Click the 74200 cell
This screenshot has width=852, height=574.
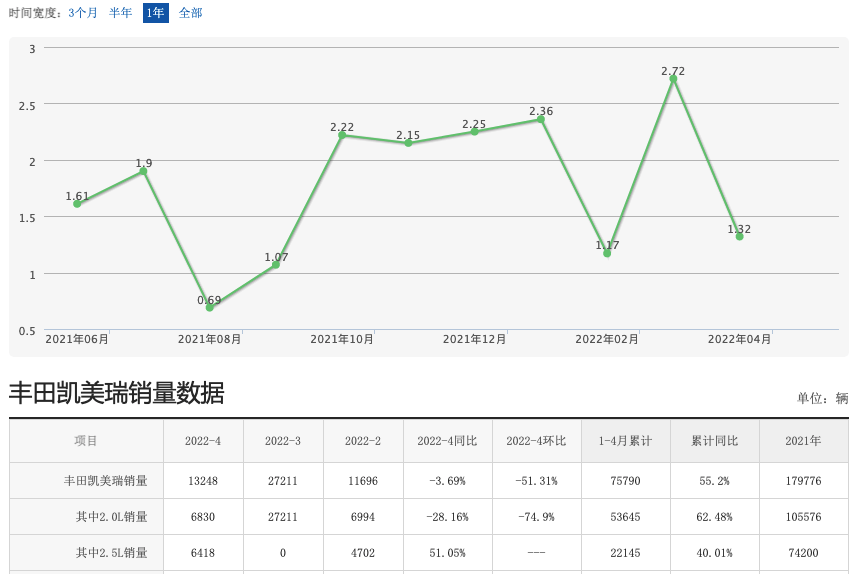[804, 553]
